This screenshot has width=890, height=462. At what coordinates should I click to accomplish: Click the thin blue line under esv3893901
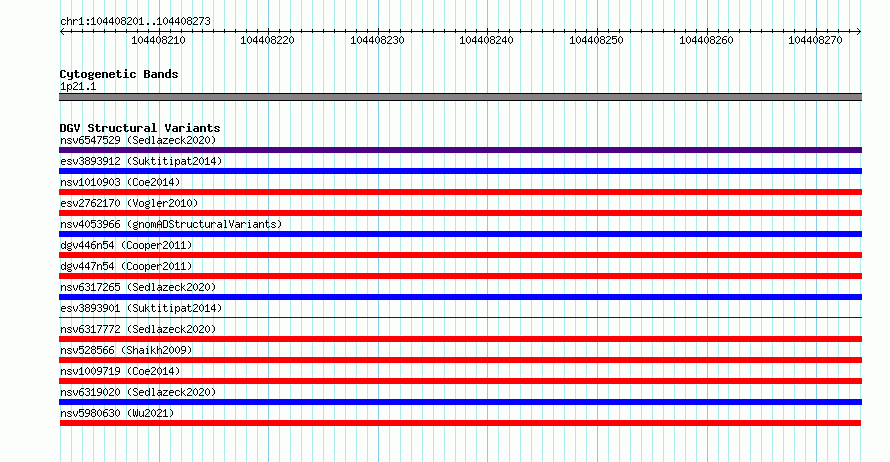(460, 318)
